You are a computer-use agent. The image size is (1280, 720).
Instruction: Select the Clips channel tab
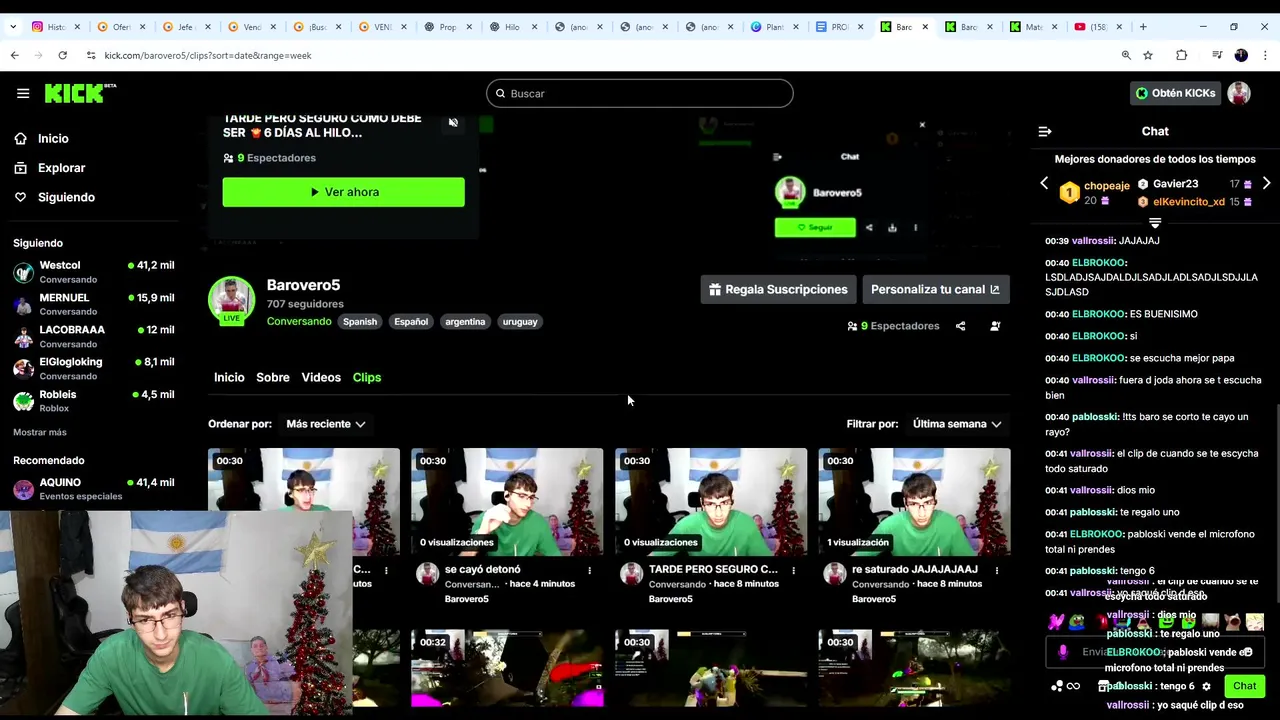pos(367,377)
